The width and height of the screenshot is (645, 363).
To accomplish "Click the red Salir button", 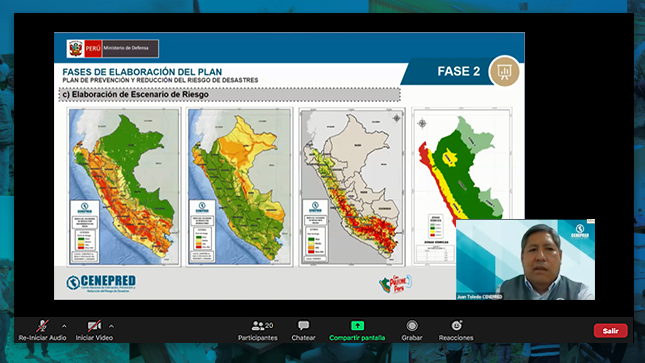I will [x=610, y=330].
